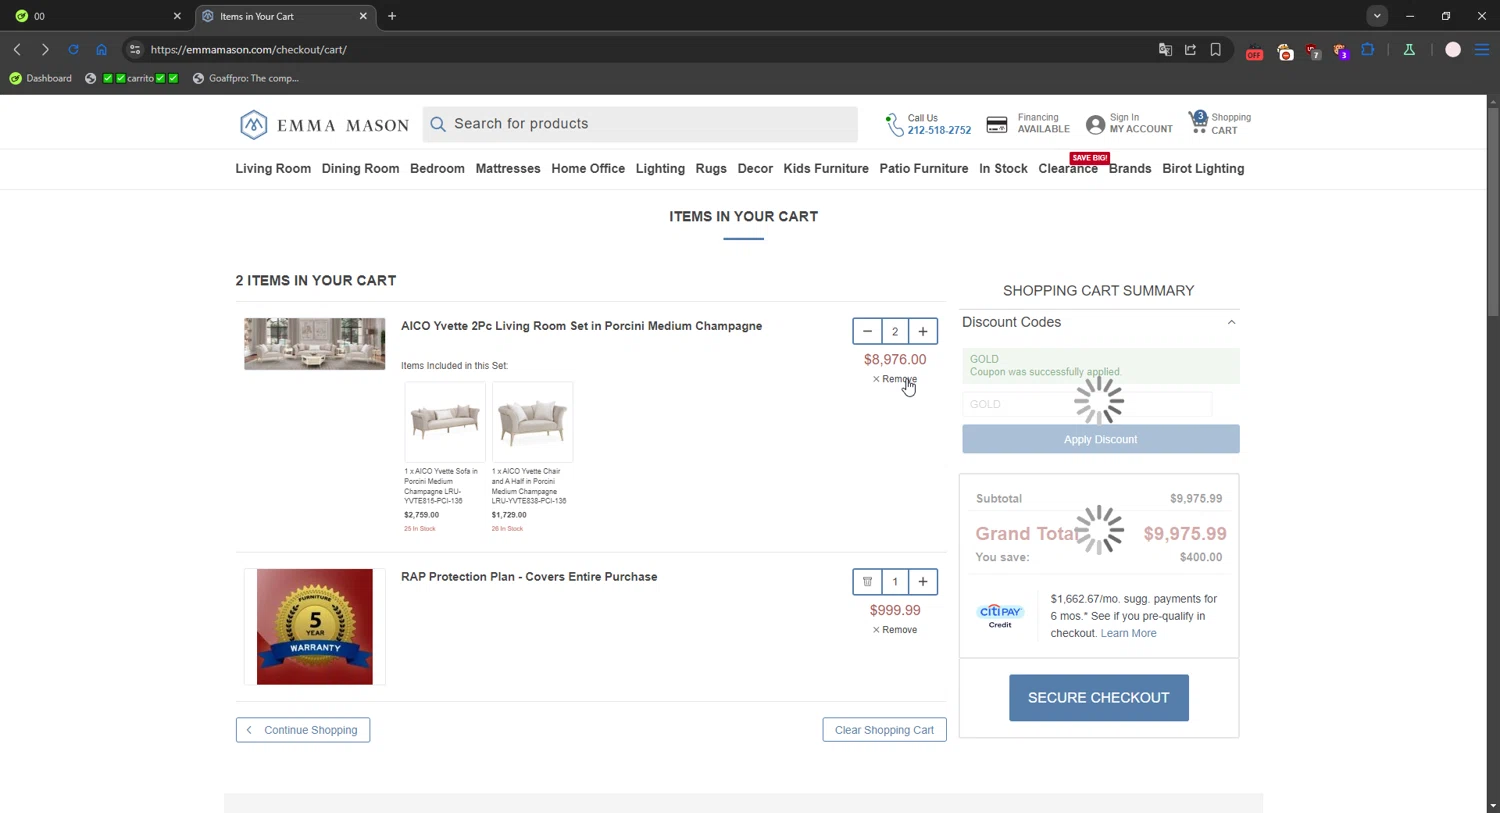Open the extensions puzzle icon
The width and height of the screenshot is (1500, 813).
coord(1368,50)
